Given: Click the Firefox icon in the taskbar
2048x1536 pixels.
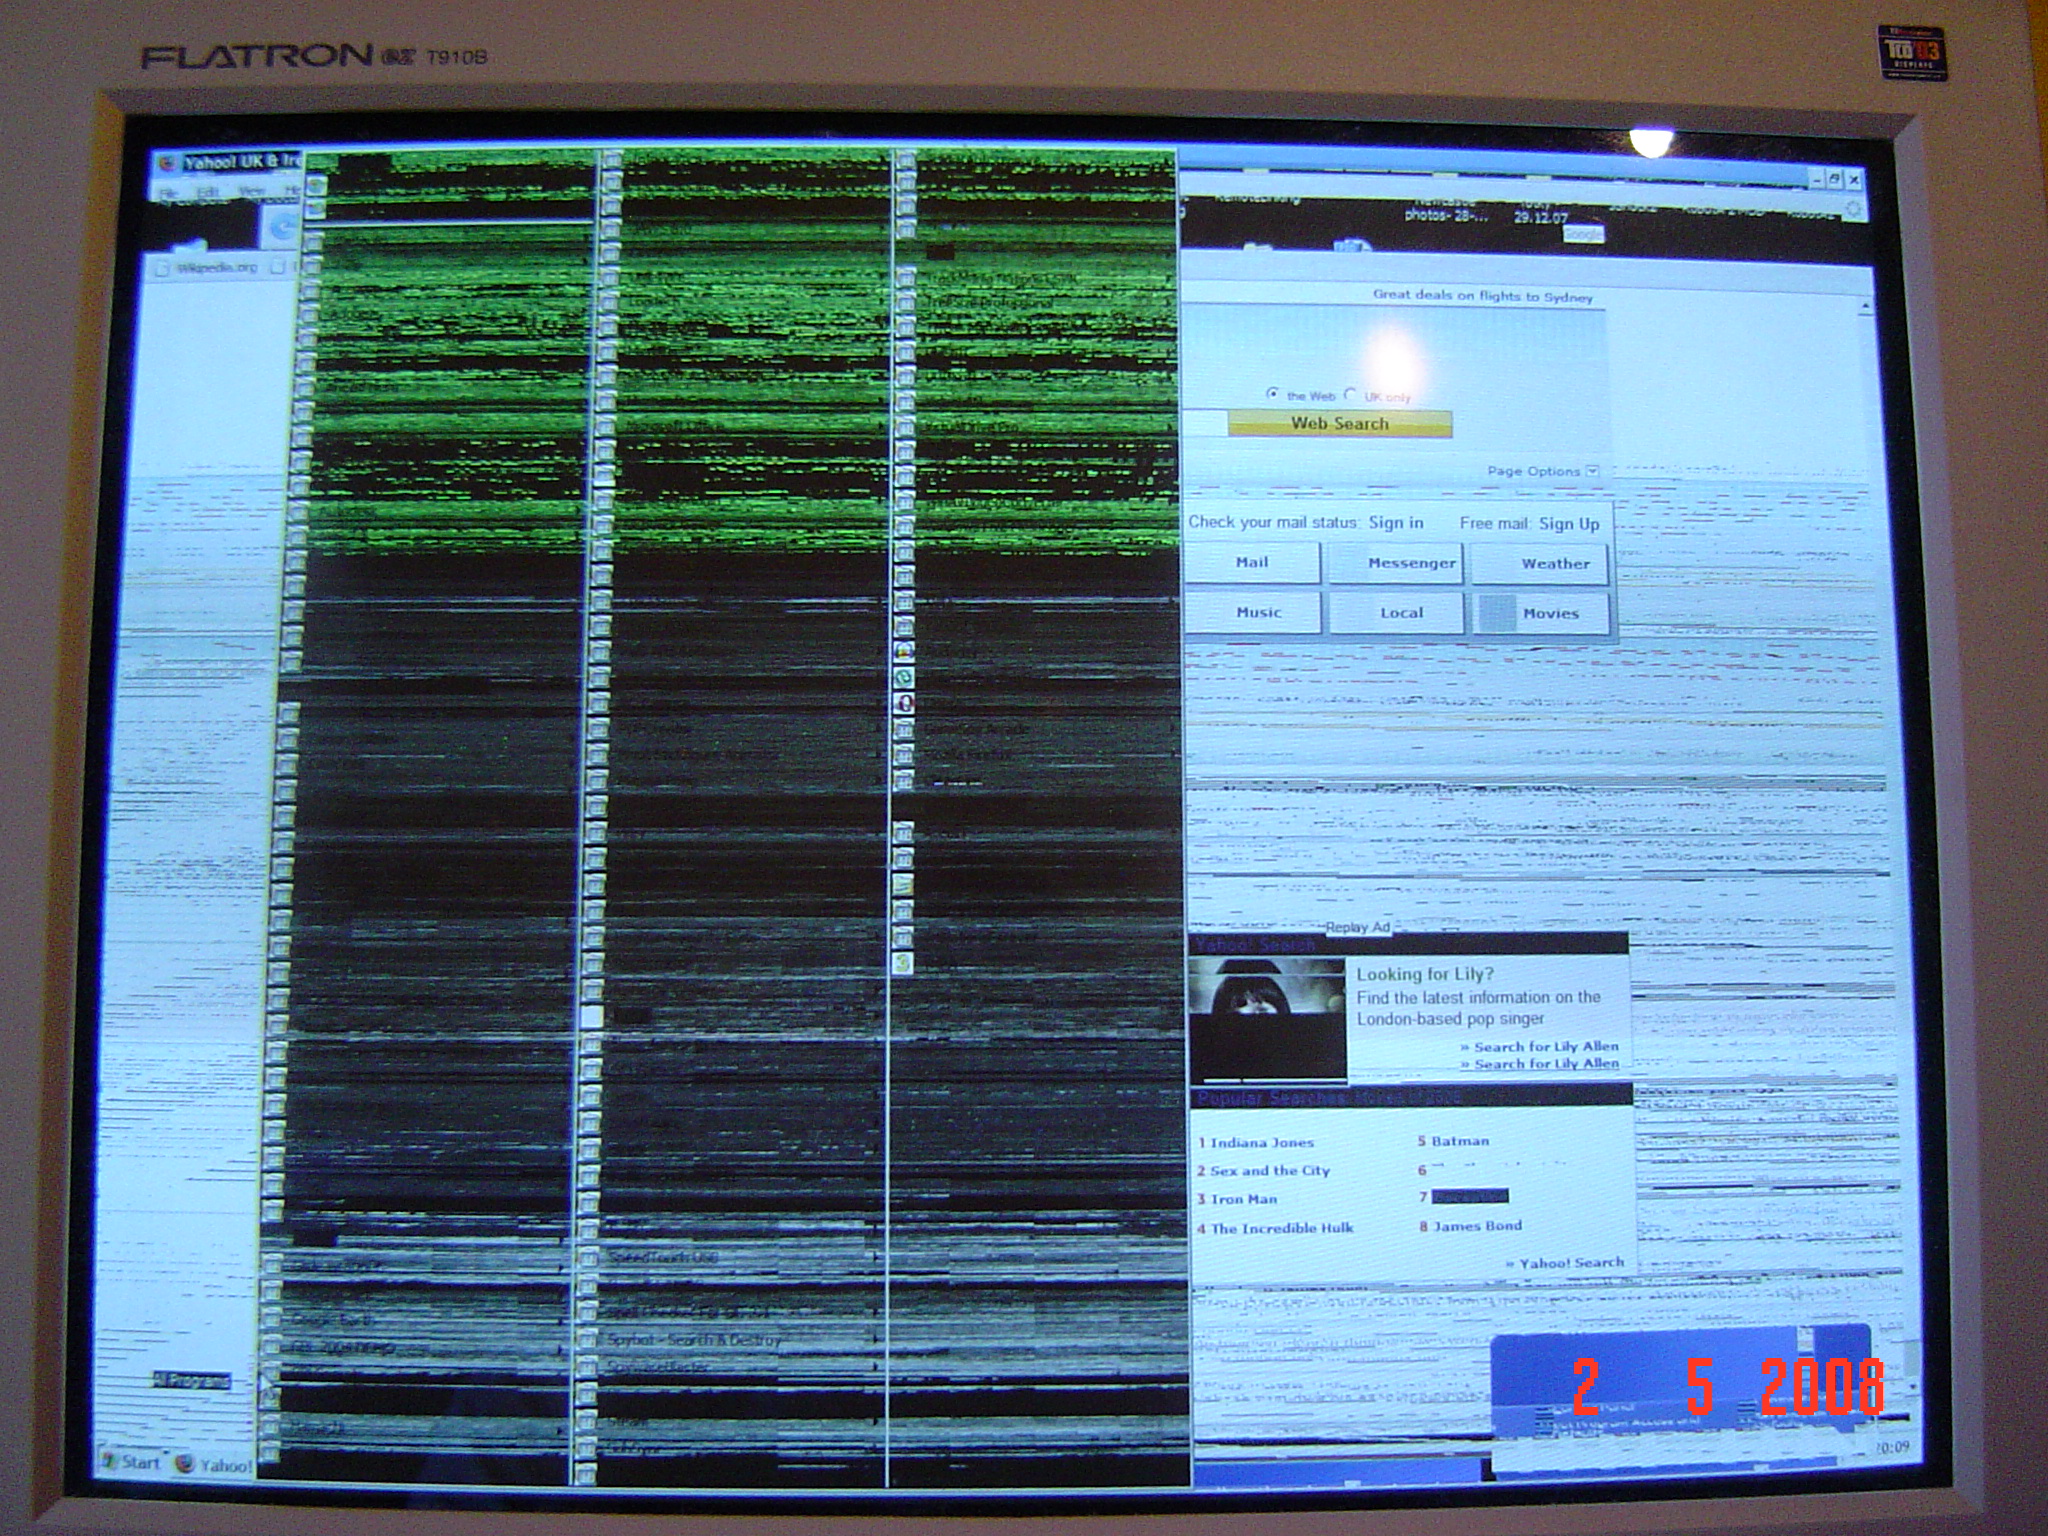Looking at the screenshot, I should click(x=184, y=1464).
